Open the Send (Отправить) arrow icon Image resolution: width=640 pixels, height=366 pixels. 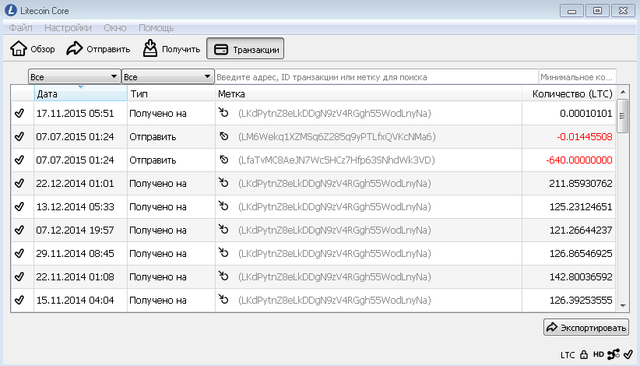tap(74, 49)
